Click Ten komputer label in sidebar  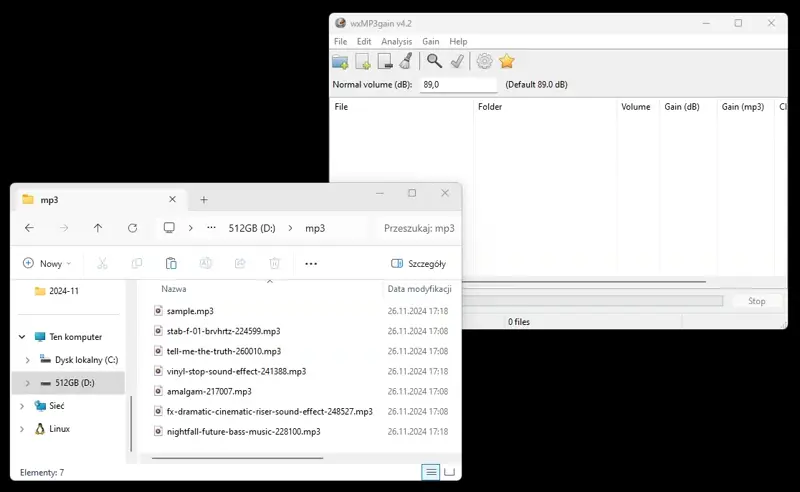tap(76, 337)
